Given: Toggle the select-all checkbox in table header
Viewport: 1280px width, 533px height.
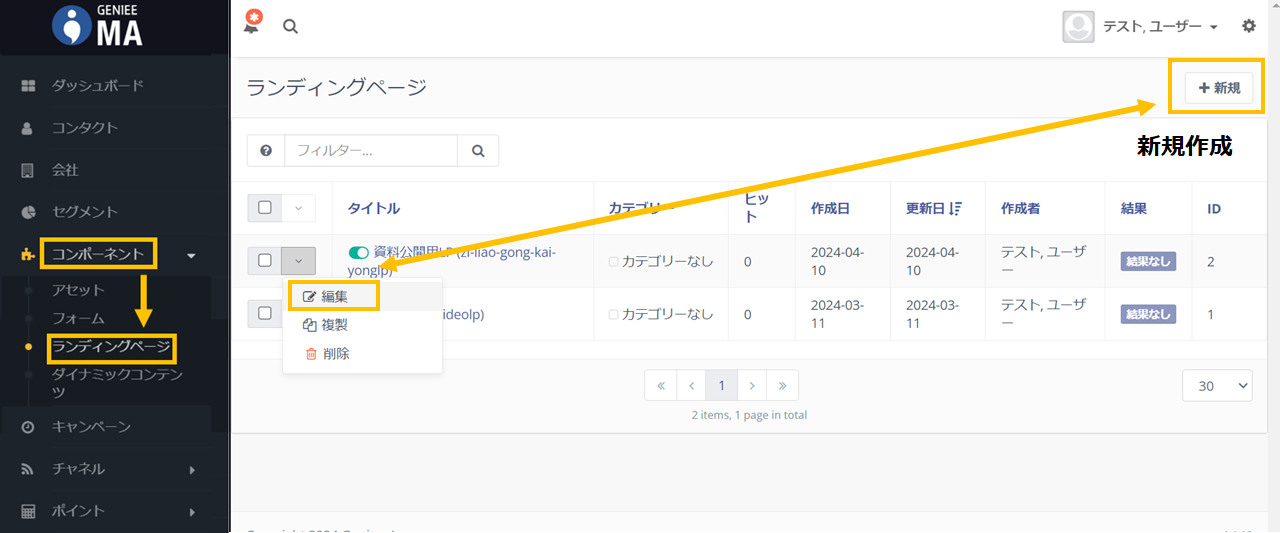Looking at the screenshot, I should 265,208.
